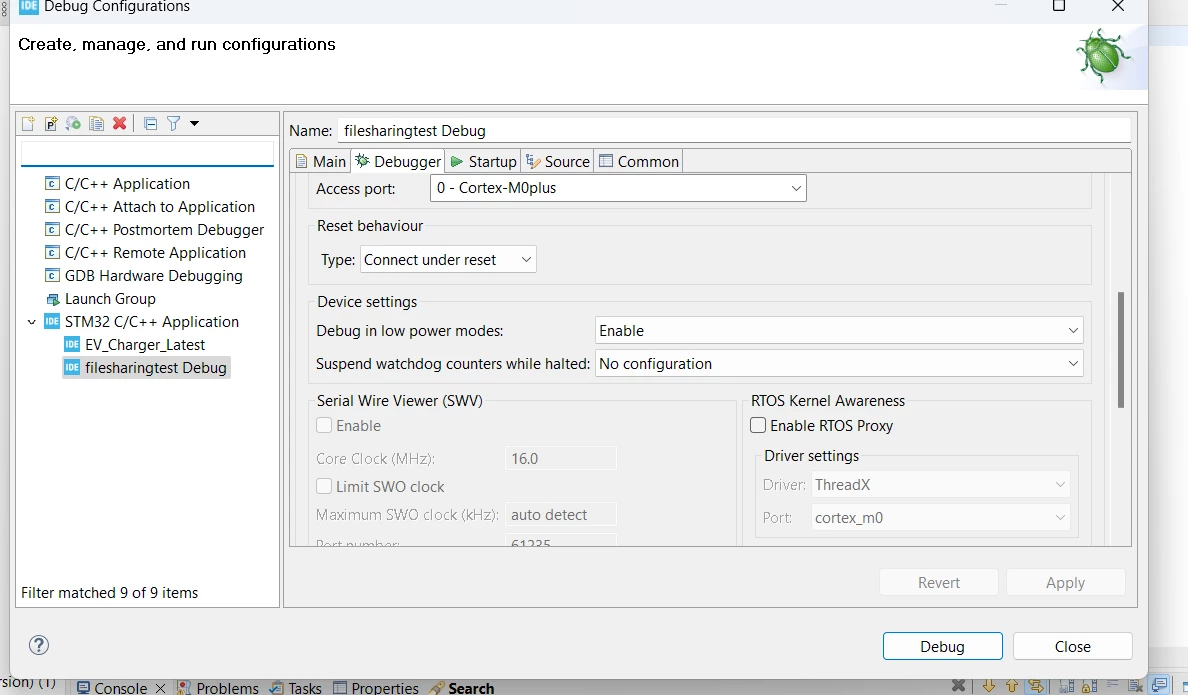Viewport: 1188px width, 695px height.
Task: Click the down arrow icon in Search toolbar
Action: tap(988, 686)
